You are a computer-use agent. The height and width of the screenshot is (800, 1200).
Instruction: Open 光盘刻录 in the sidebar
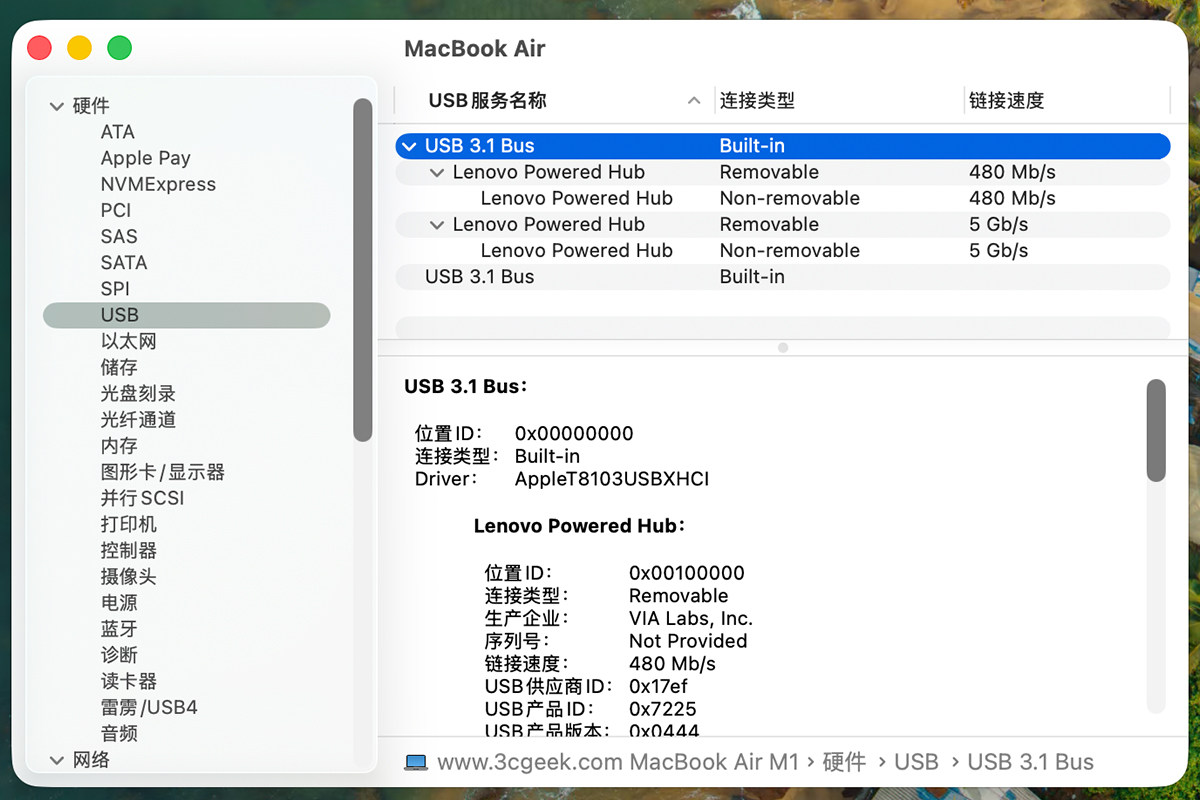(x=138, y=393)
